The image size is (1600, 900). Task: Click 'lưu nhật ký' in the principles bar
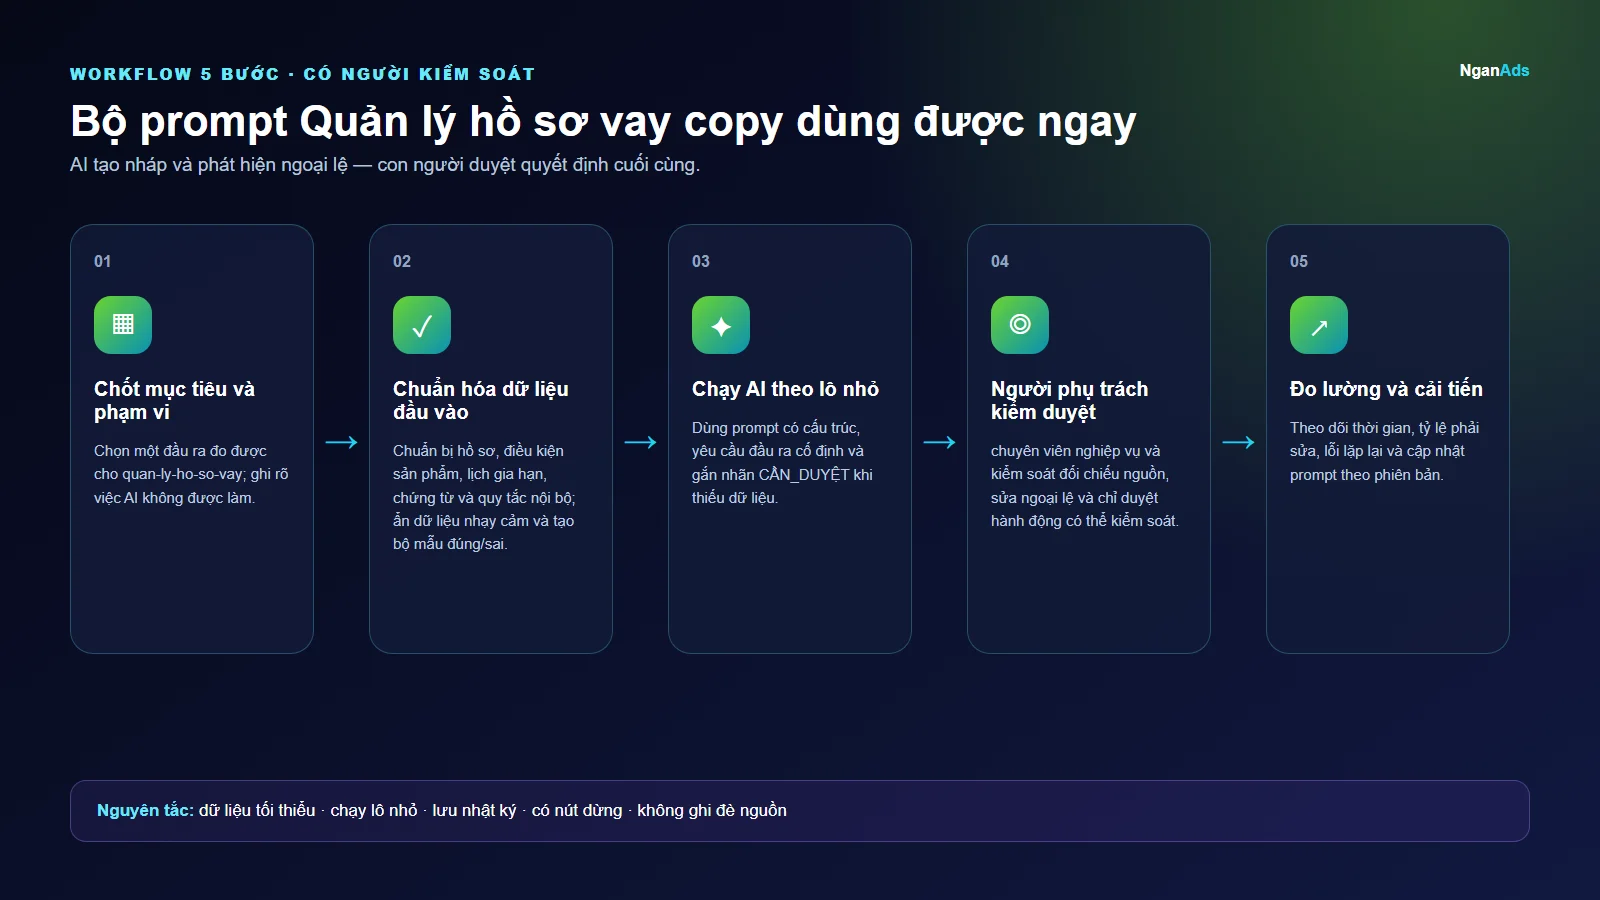475,810
